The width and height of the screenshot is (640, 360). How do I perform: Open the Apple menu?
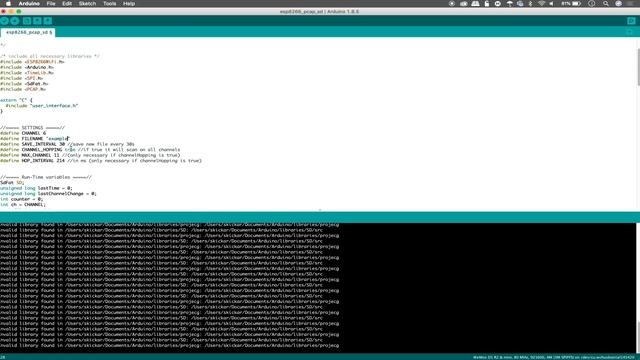8,4
